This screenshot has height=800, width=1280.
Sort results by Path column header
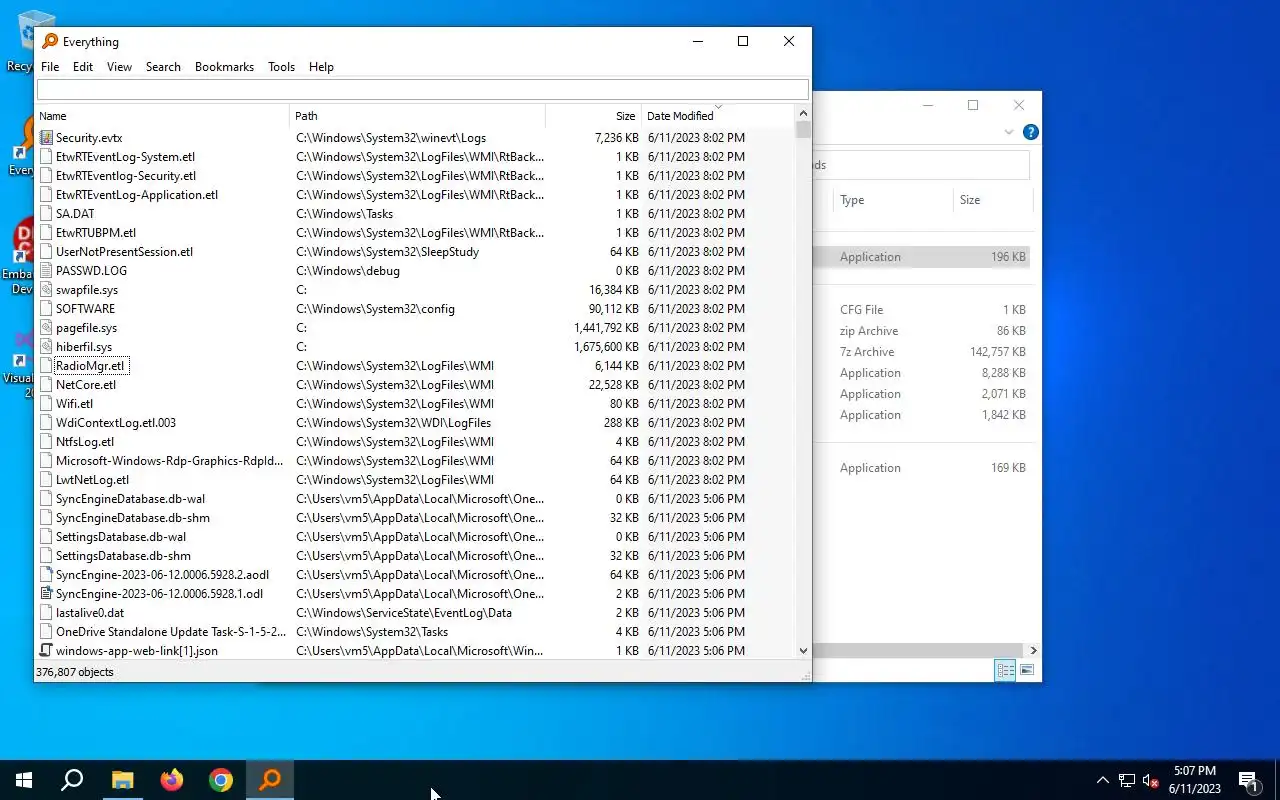tap(418, 116)
